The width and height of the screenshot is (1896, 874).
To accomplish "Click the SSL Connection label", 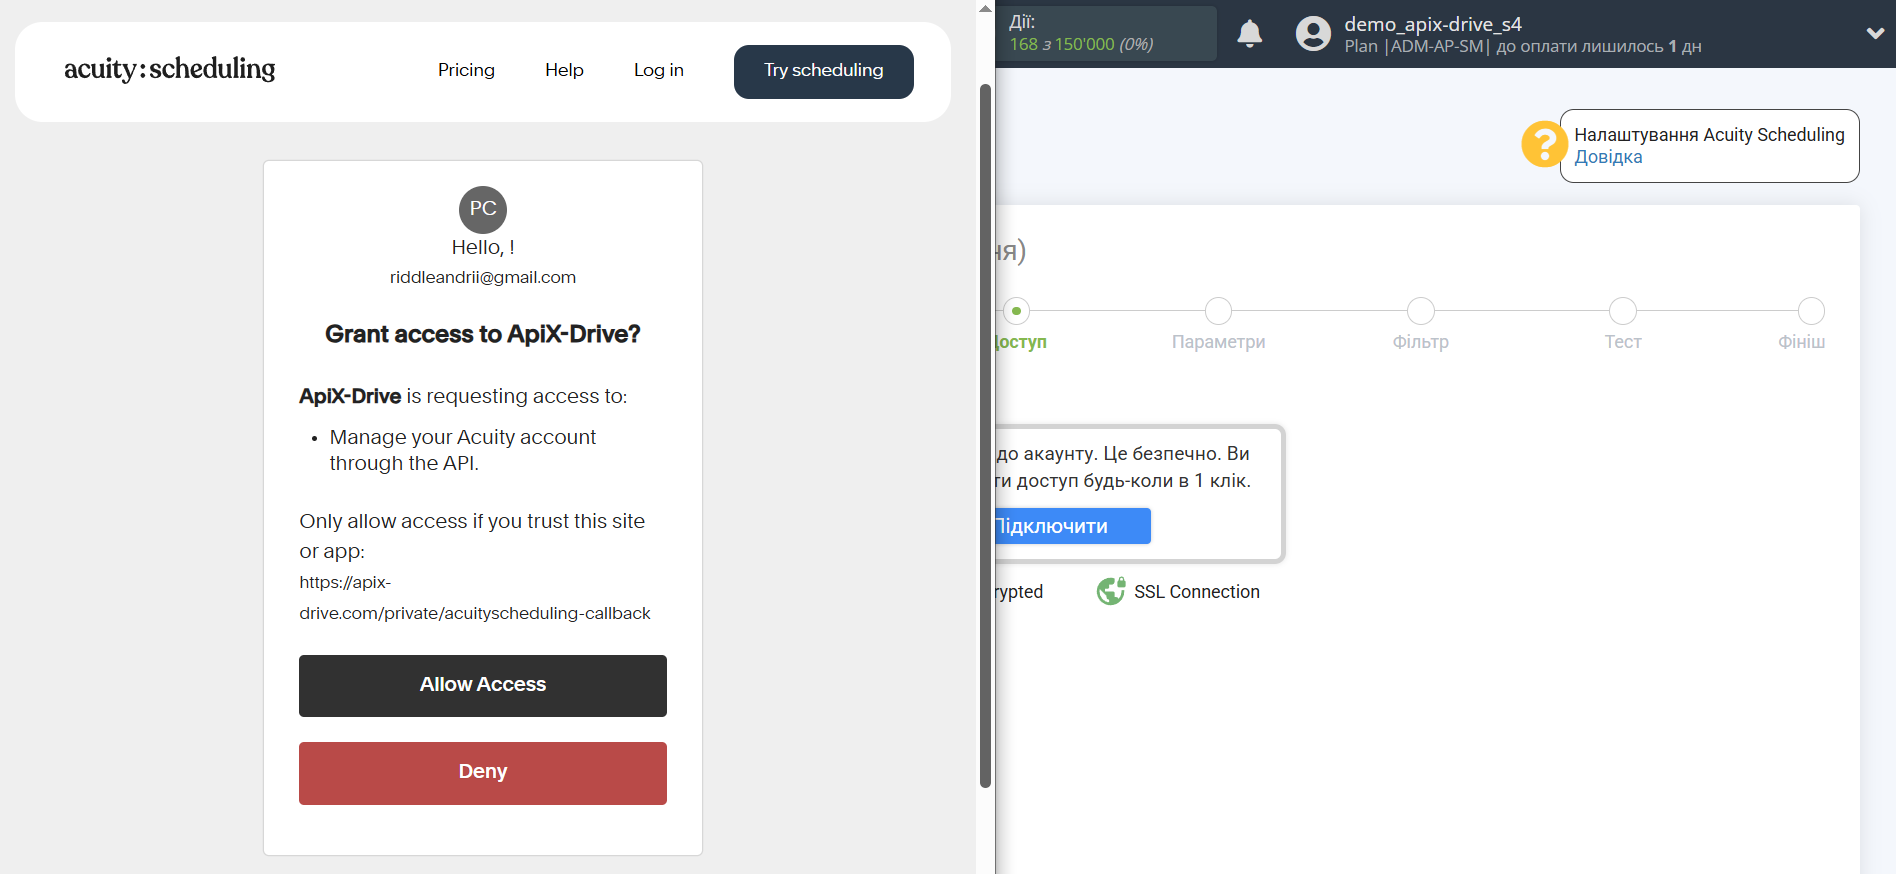I will point(1196,592).
